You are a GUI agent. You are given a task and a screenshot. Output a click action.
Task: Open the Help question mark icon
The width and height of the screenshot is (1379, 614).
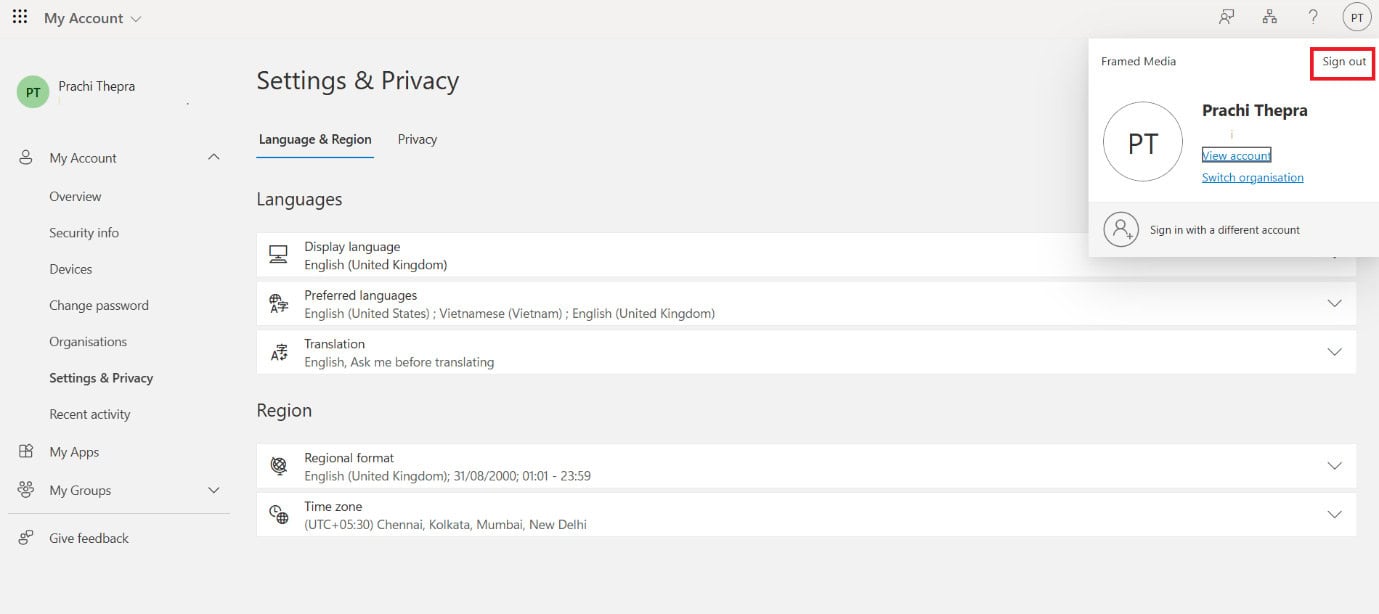[1313, 17]
